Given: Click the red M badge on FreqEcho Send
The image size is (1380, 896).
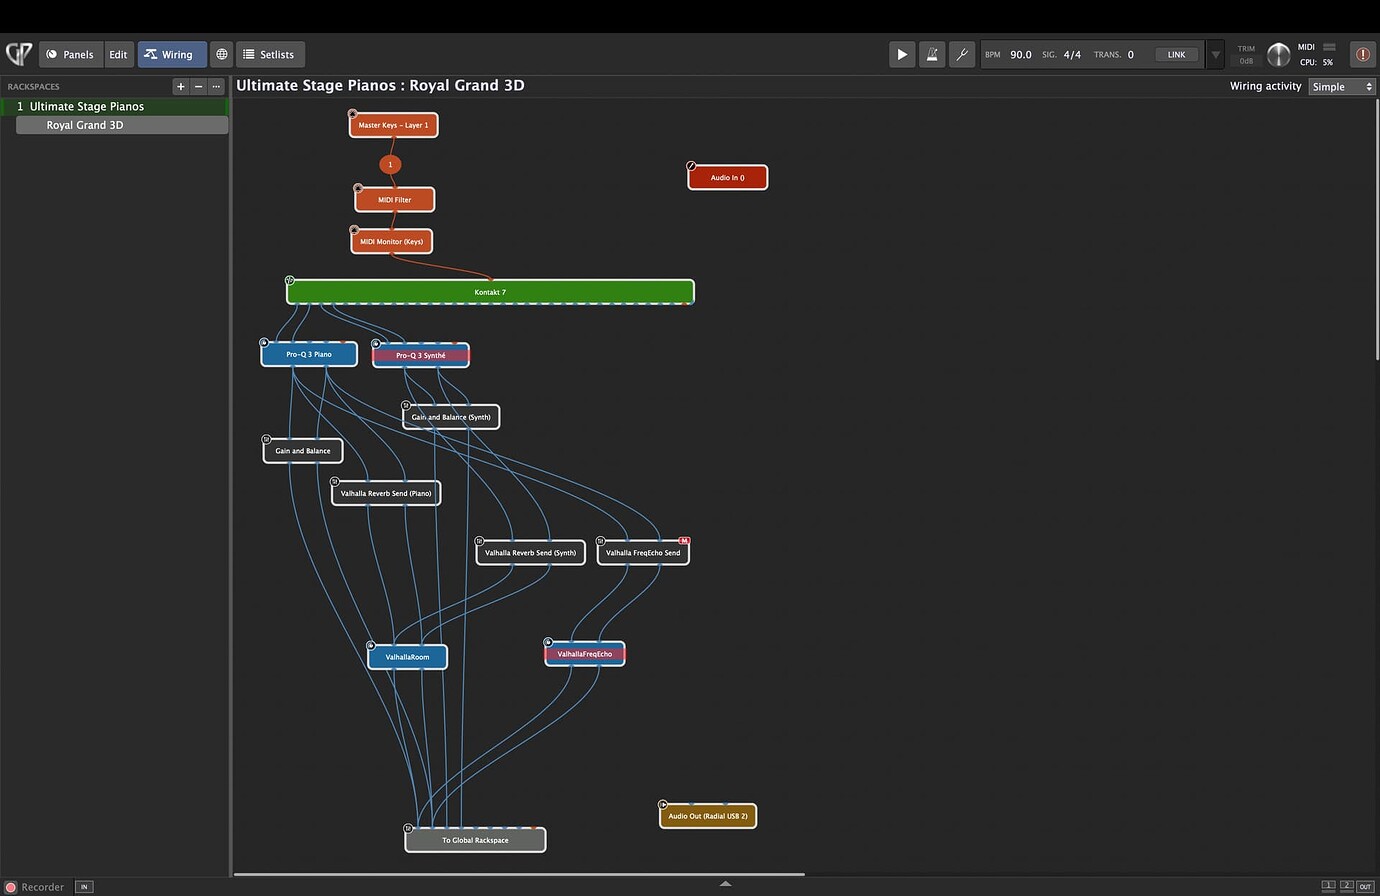Looking at the screenshot, I should pos(684,541).
